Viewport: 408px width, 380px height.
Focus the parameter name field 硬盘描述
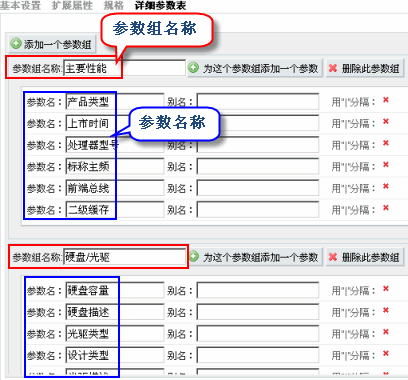click(115, 312)
